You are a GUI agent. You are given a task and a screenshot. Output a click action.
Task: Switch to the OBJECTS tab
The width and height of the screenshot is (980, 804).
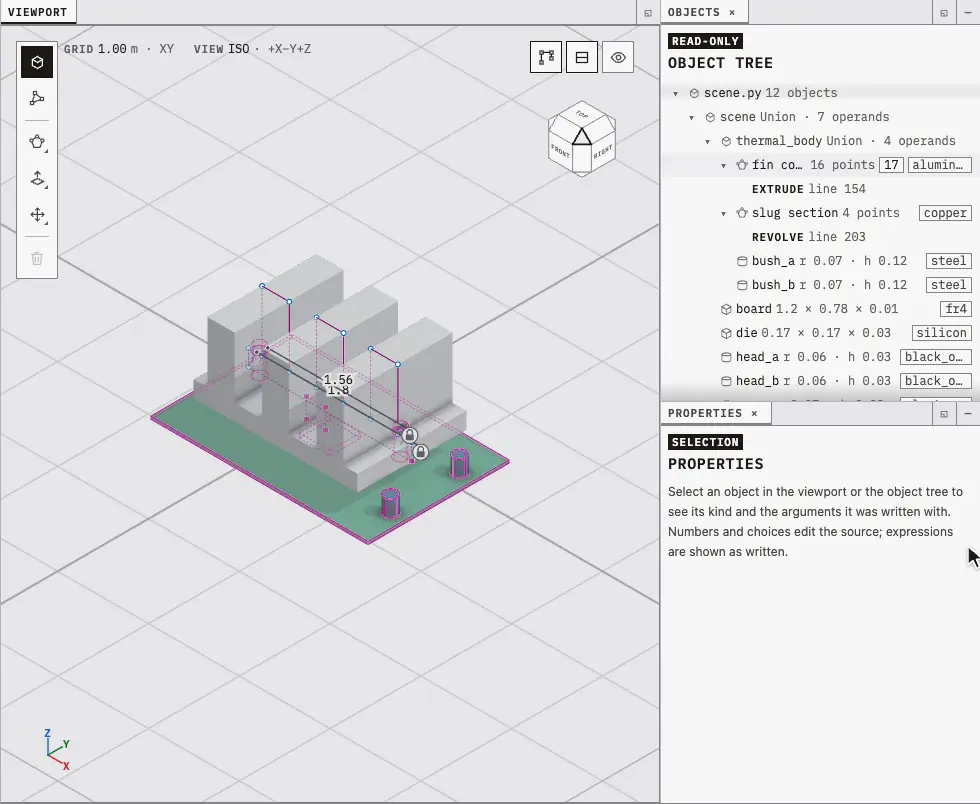click(x=694, y=12)
